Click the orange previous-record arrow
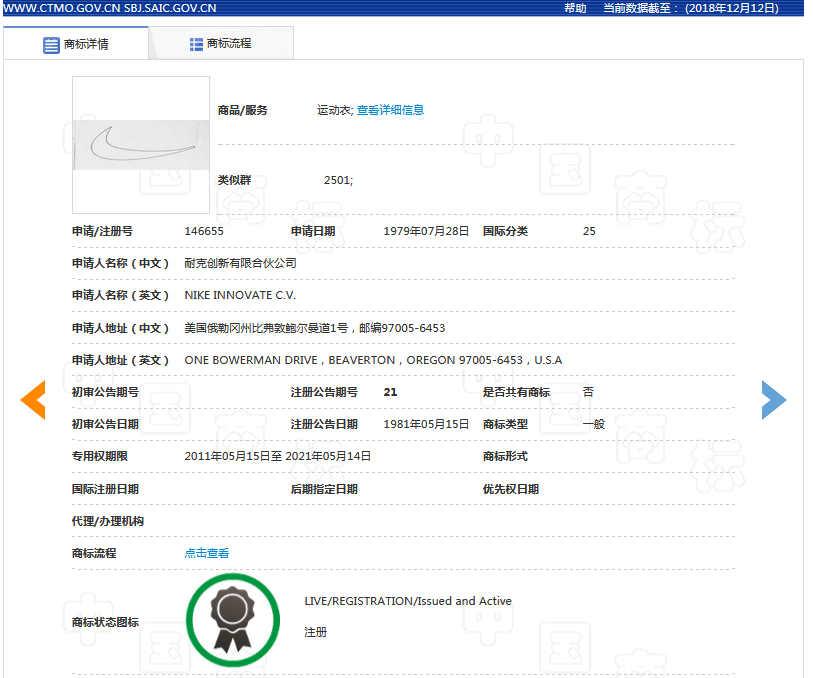This screenshot has width=813, height=678. pos(33,400)
